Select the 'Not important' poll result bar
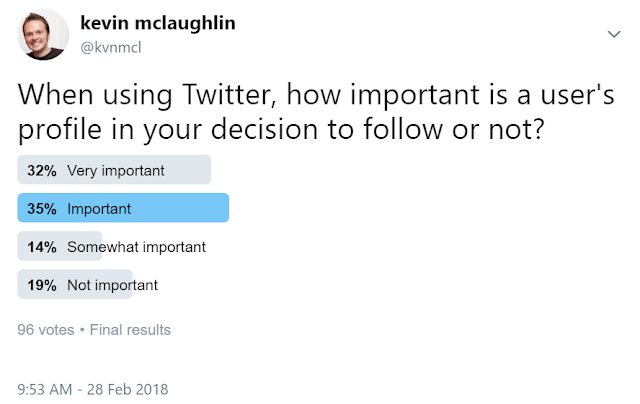 75,284
